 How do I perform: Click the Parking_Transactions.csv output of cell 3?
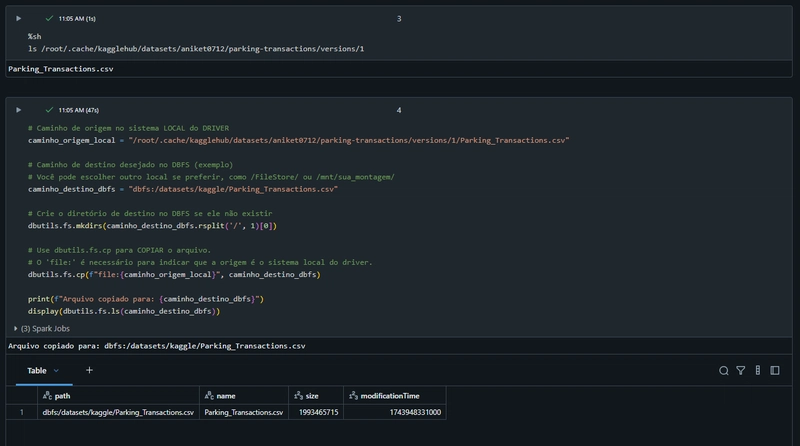point(61,69)
